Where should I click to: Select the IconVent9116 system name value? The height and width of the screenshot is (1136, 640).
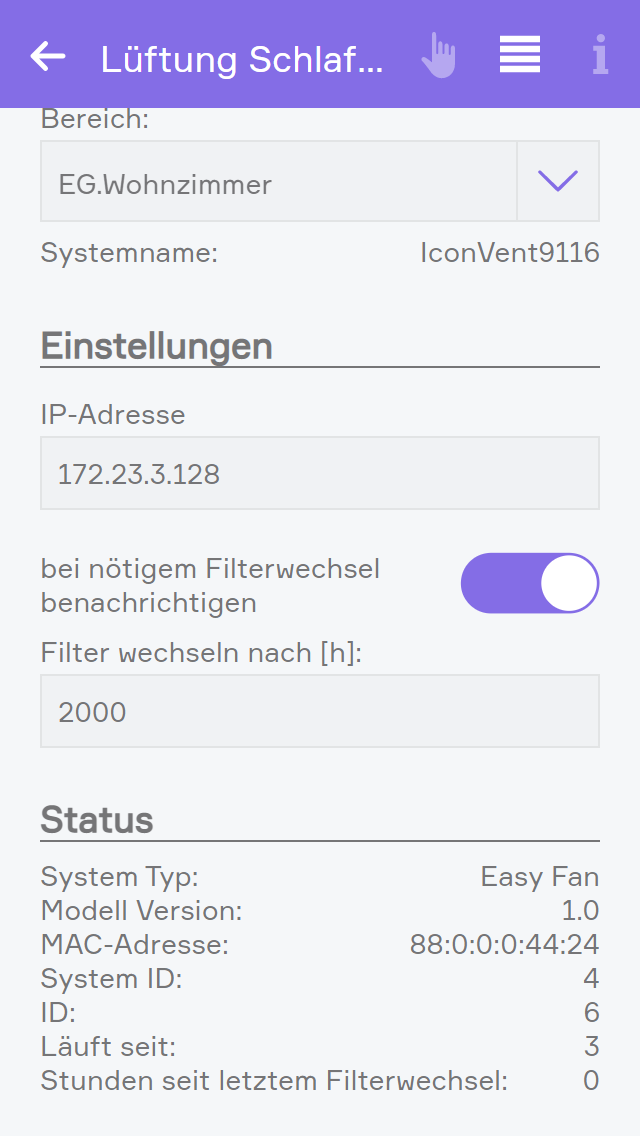[x=509, y=253]
